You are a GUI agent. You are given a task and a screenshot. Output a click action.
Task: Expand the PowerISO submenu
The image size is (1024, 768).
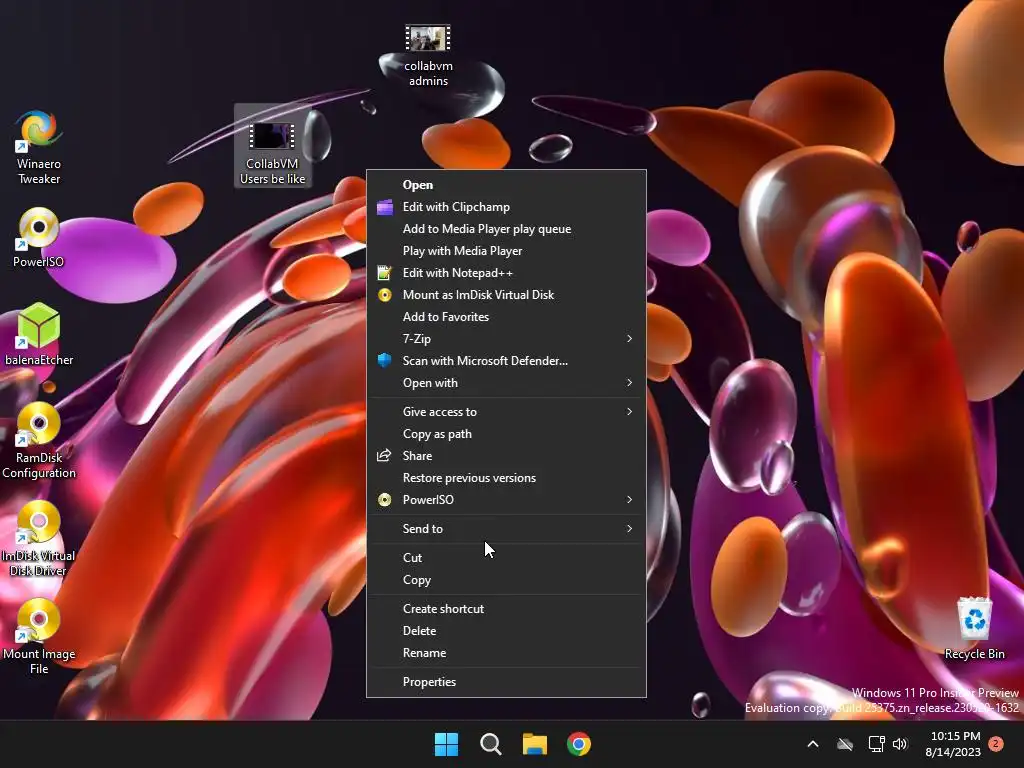click(506, 500)
